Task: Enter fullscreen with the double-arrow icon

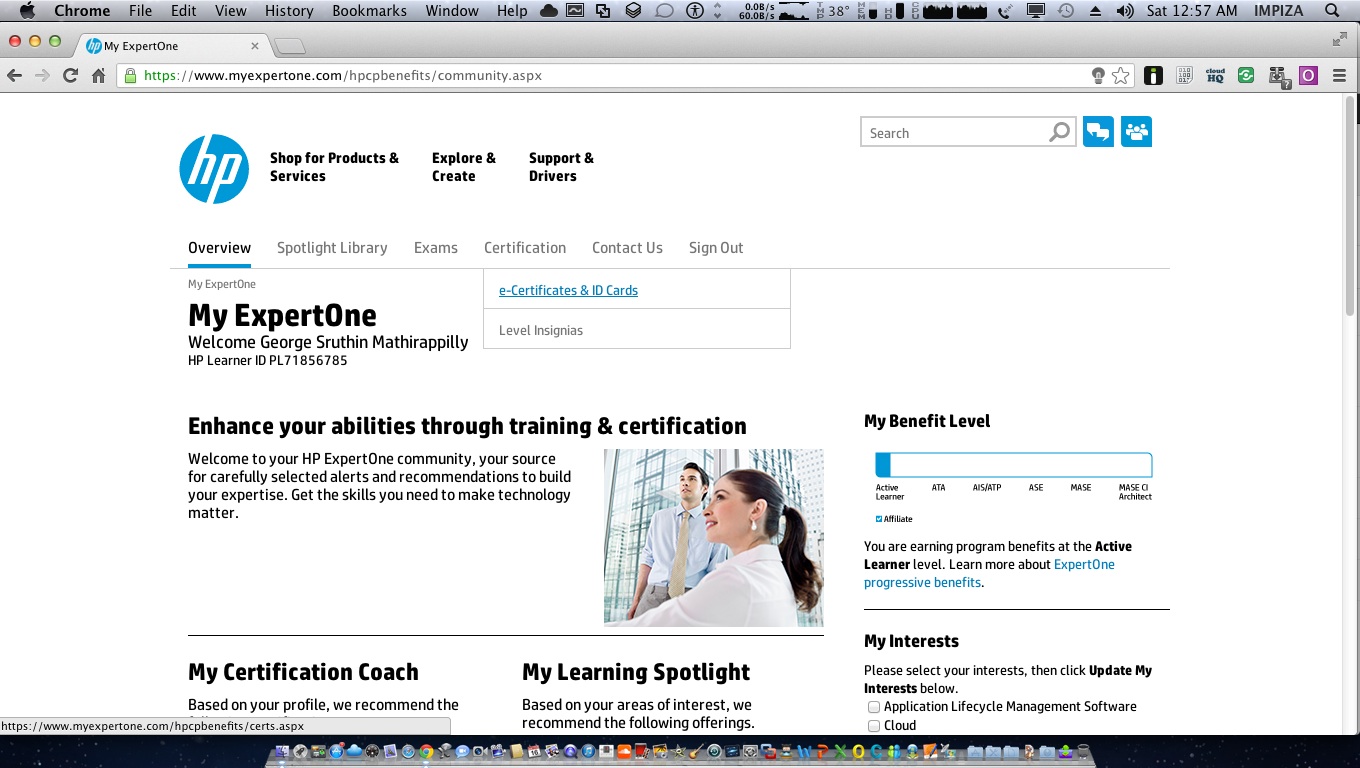Action: tap(1340, 39)
